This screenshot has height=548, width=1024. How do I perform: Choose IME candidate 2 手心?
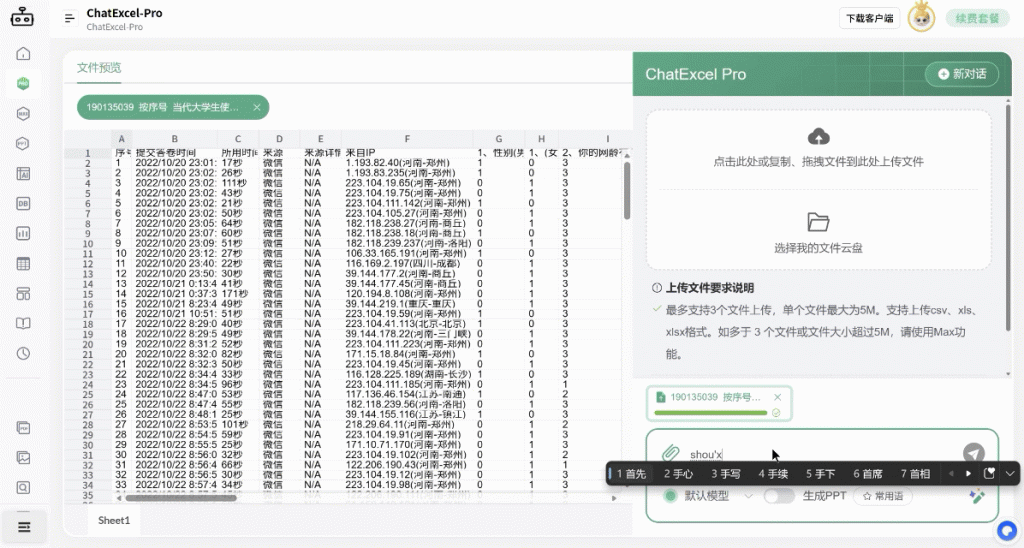click(679, 474)
